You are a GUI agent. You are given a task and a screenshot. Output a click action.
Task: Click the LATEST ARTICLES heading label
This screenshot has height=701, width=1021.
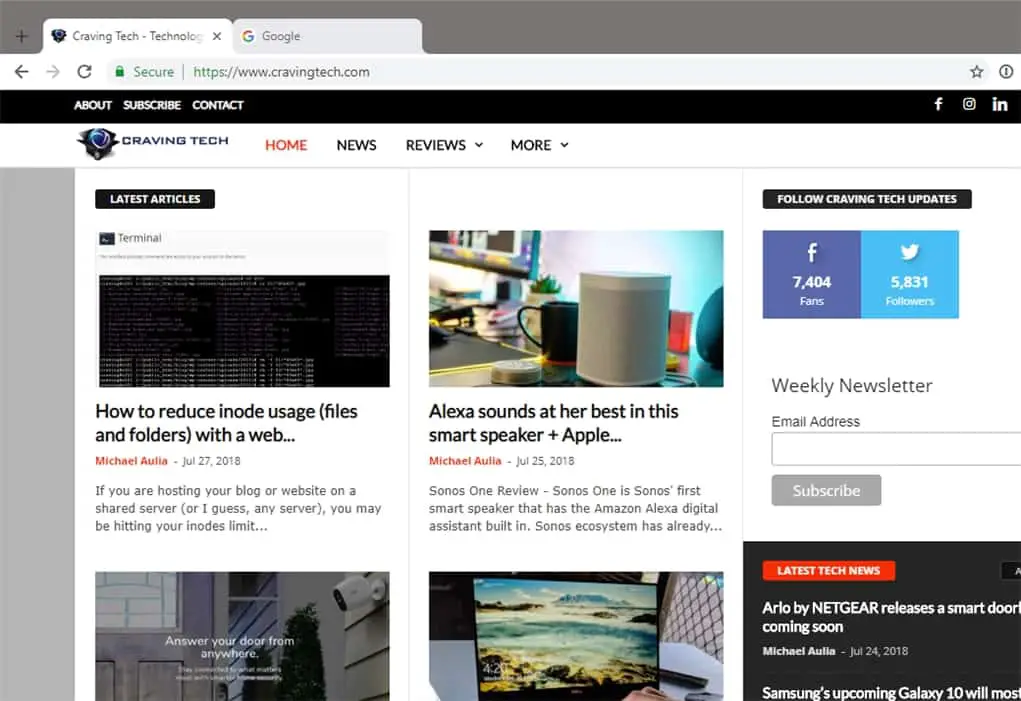(x=155, y=199)
